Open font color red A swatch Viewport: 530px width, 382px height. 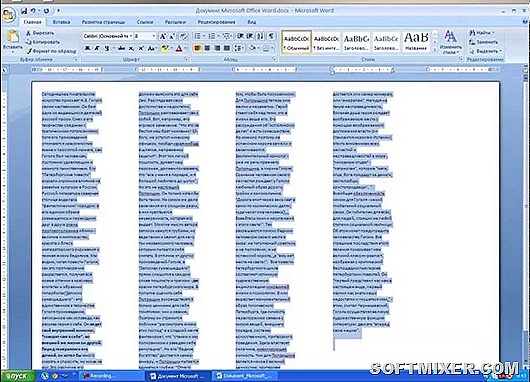[x=179, y=48]
